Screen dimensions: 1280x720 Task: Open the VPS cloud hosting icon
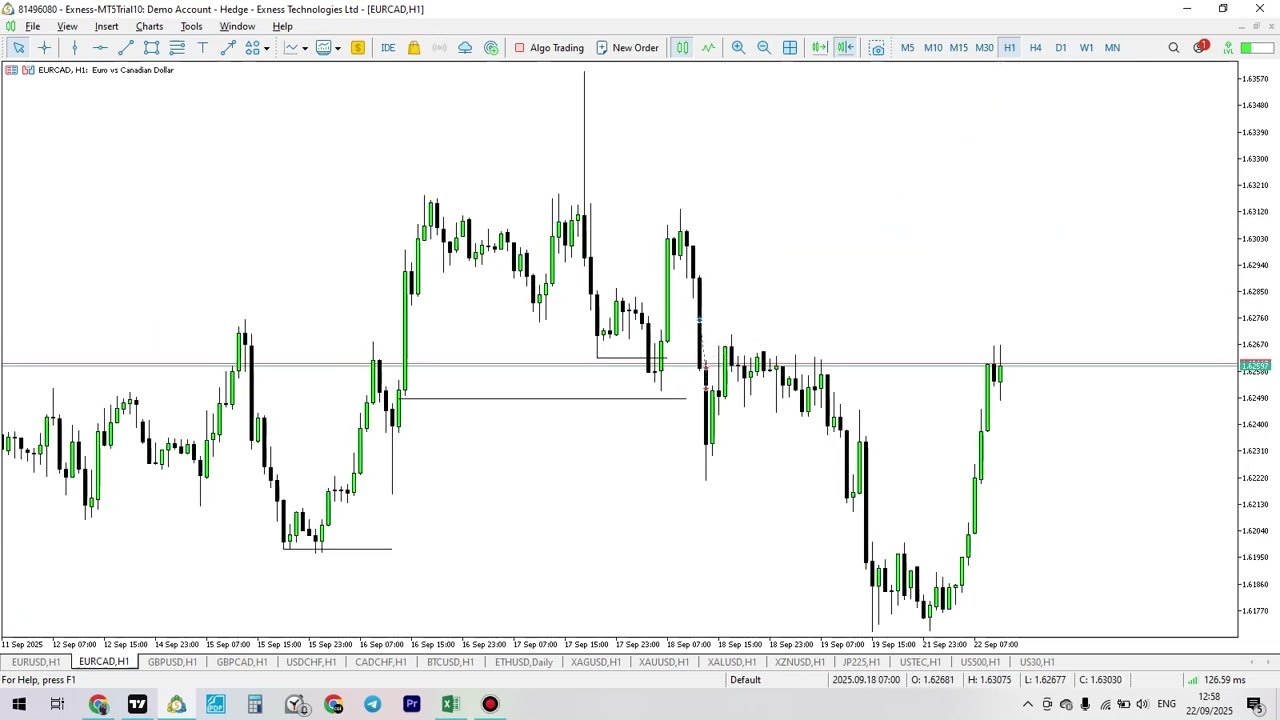click(x=465, y=48)
